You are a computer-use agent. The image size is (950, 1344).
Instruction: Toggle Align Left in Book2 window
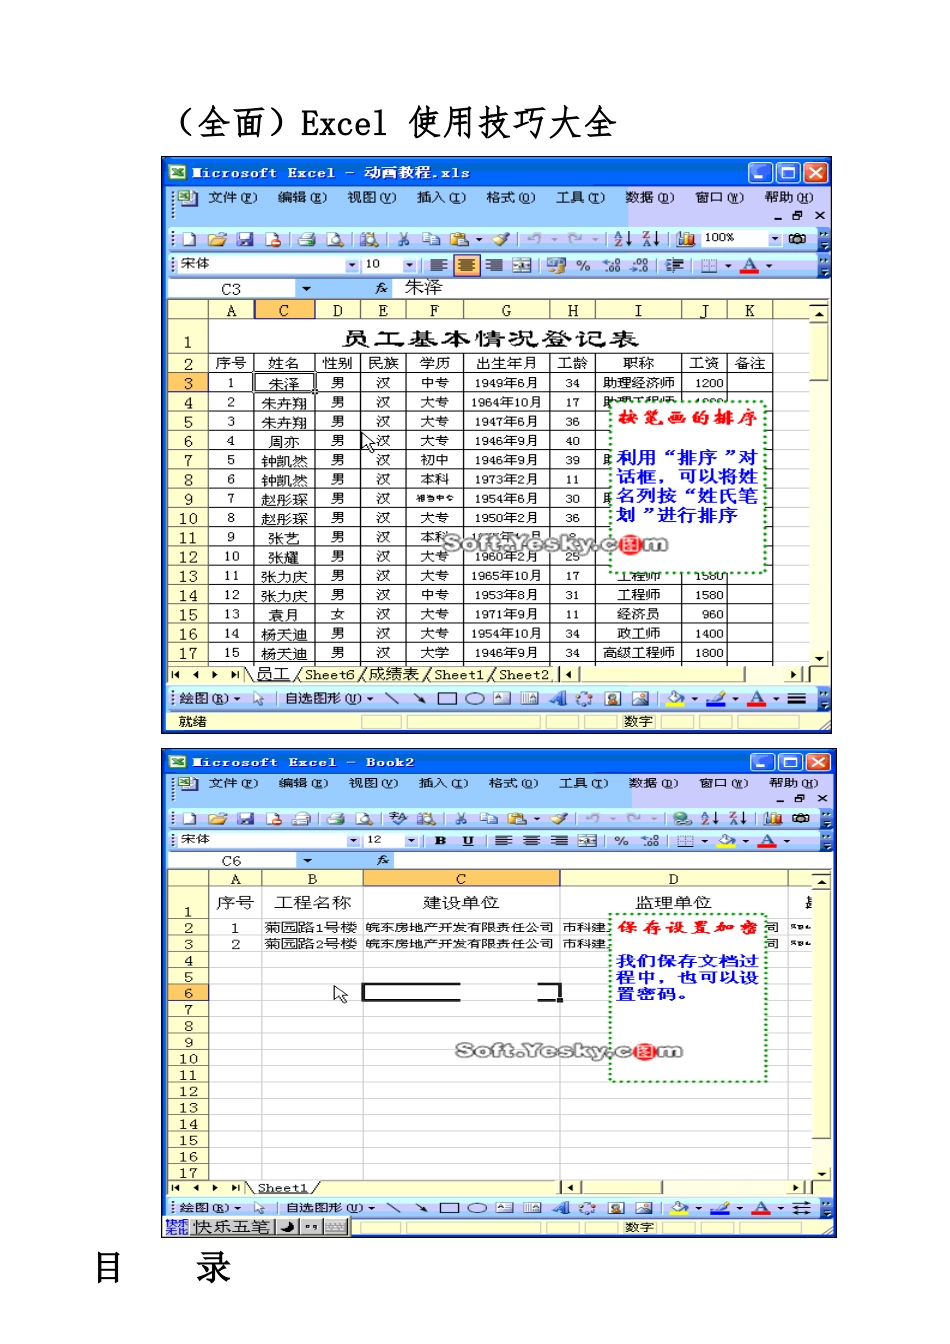click(503, 841)
